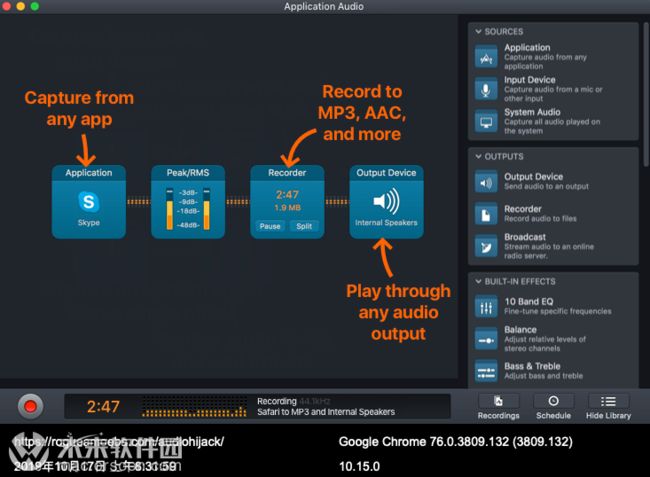Screen dimensions: 650x477
Task: Collapse the BUILT-IN EFFECTS section
Action: coord(478,281)
